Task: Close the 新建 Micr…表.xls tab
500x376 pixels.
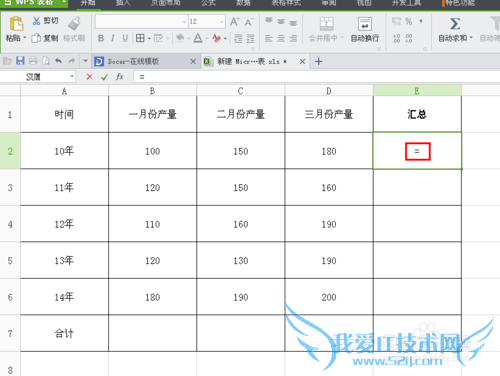Action: click(x=302, y=62)
